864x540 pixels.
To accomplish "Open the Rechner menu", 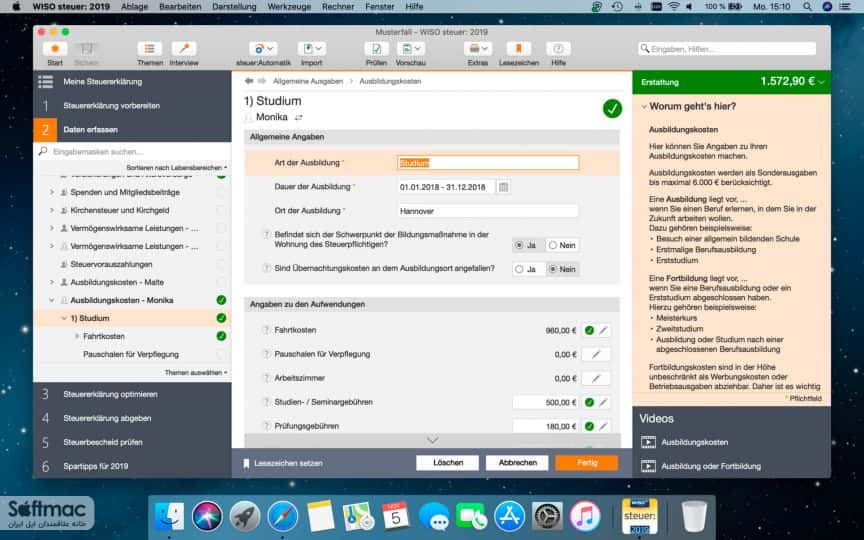I will point(338,7).
